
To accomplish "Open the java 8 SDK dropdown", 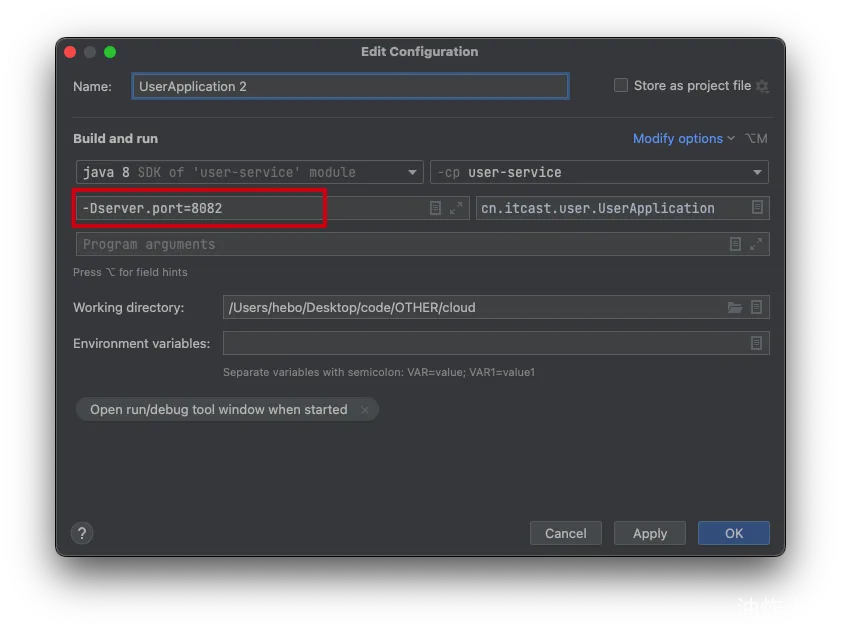I will click(x=249, y=172).
